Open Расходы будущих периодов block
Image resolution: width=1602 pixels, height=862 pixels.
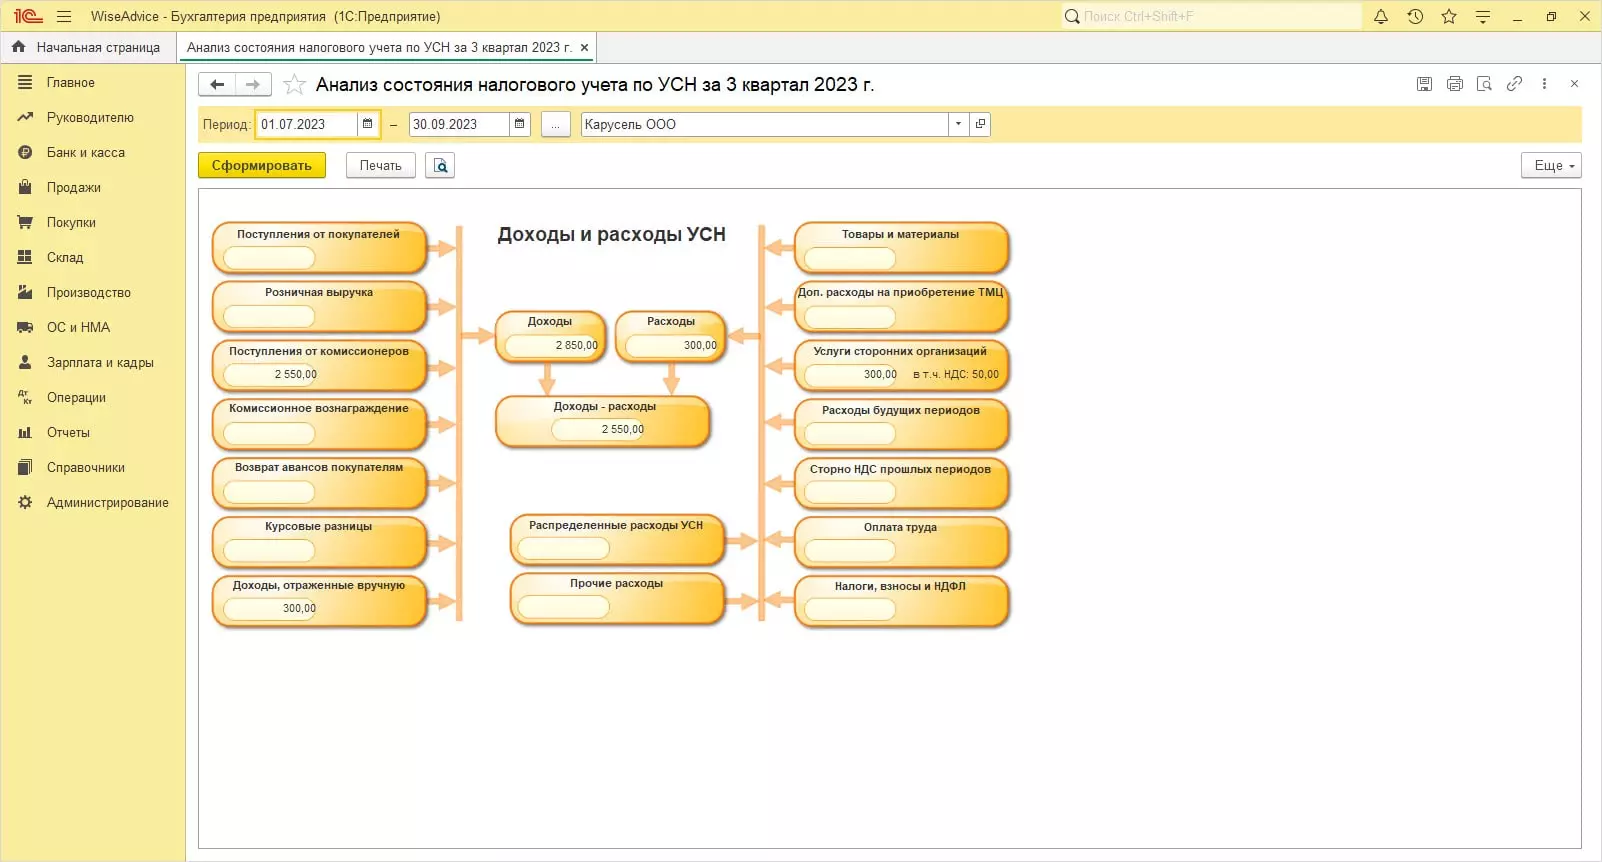pos(901,423)
